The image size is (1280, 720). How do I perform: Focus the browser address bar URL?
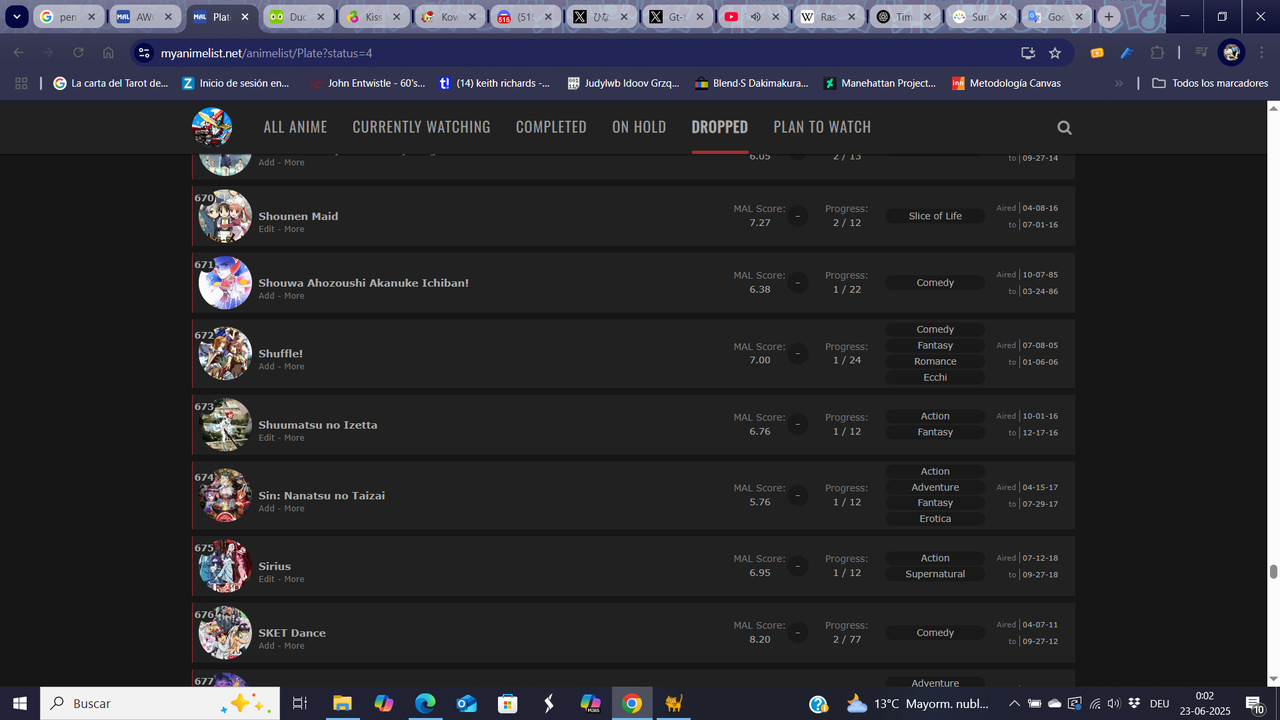point(266,53)
